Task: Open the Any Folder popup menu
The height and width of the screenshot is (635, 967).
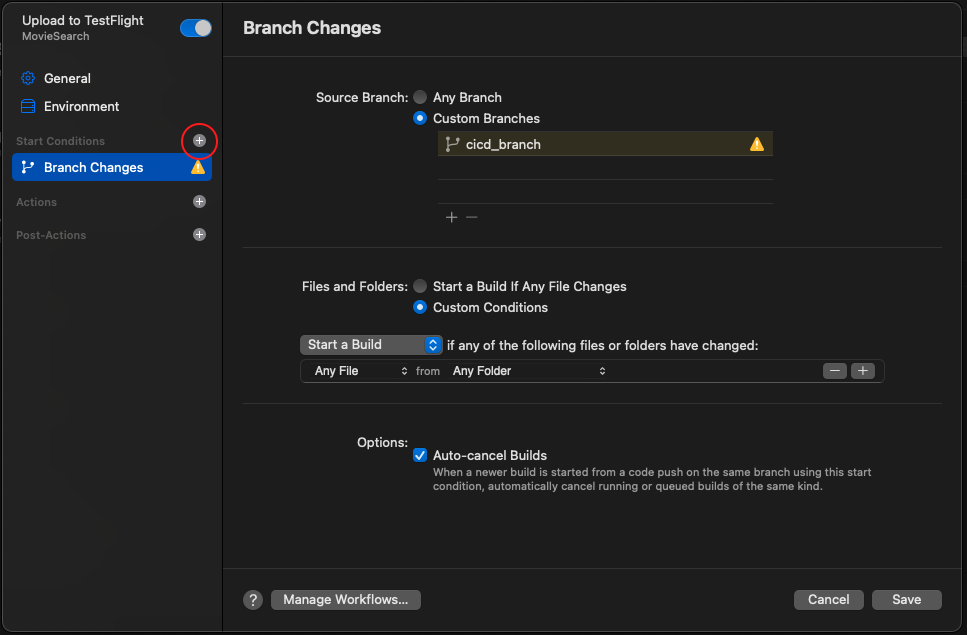Action: pyautogui.click(x=529, y=371)
